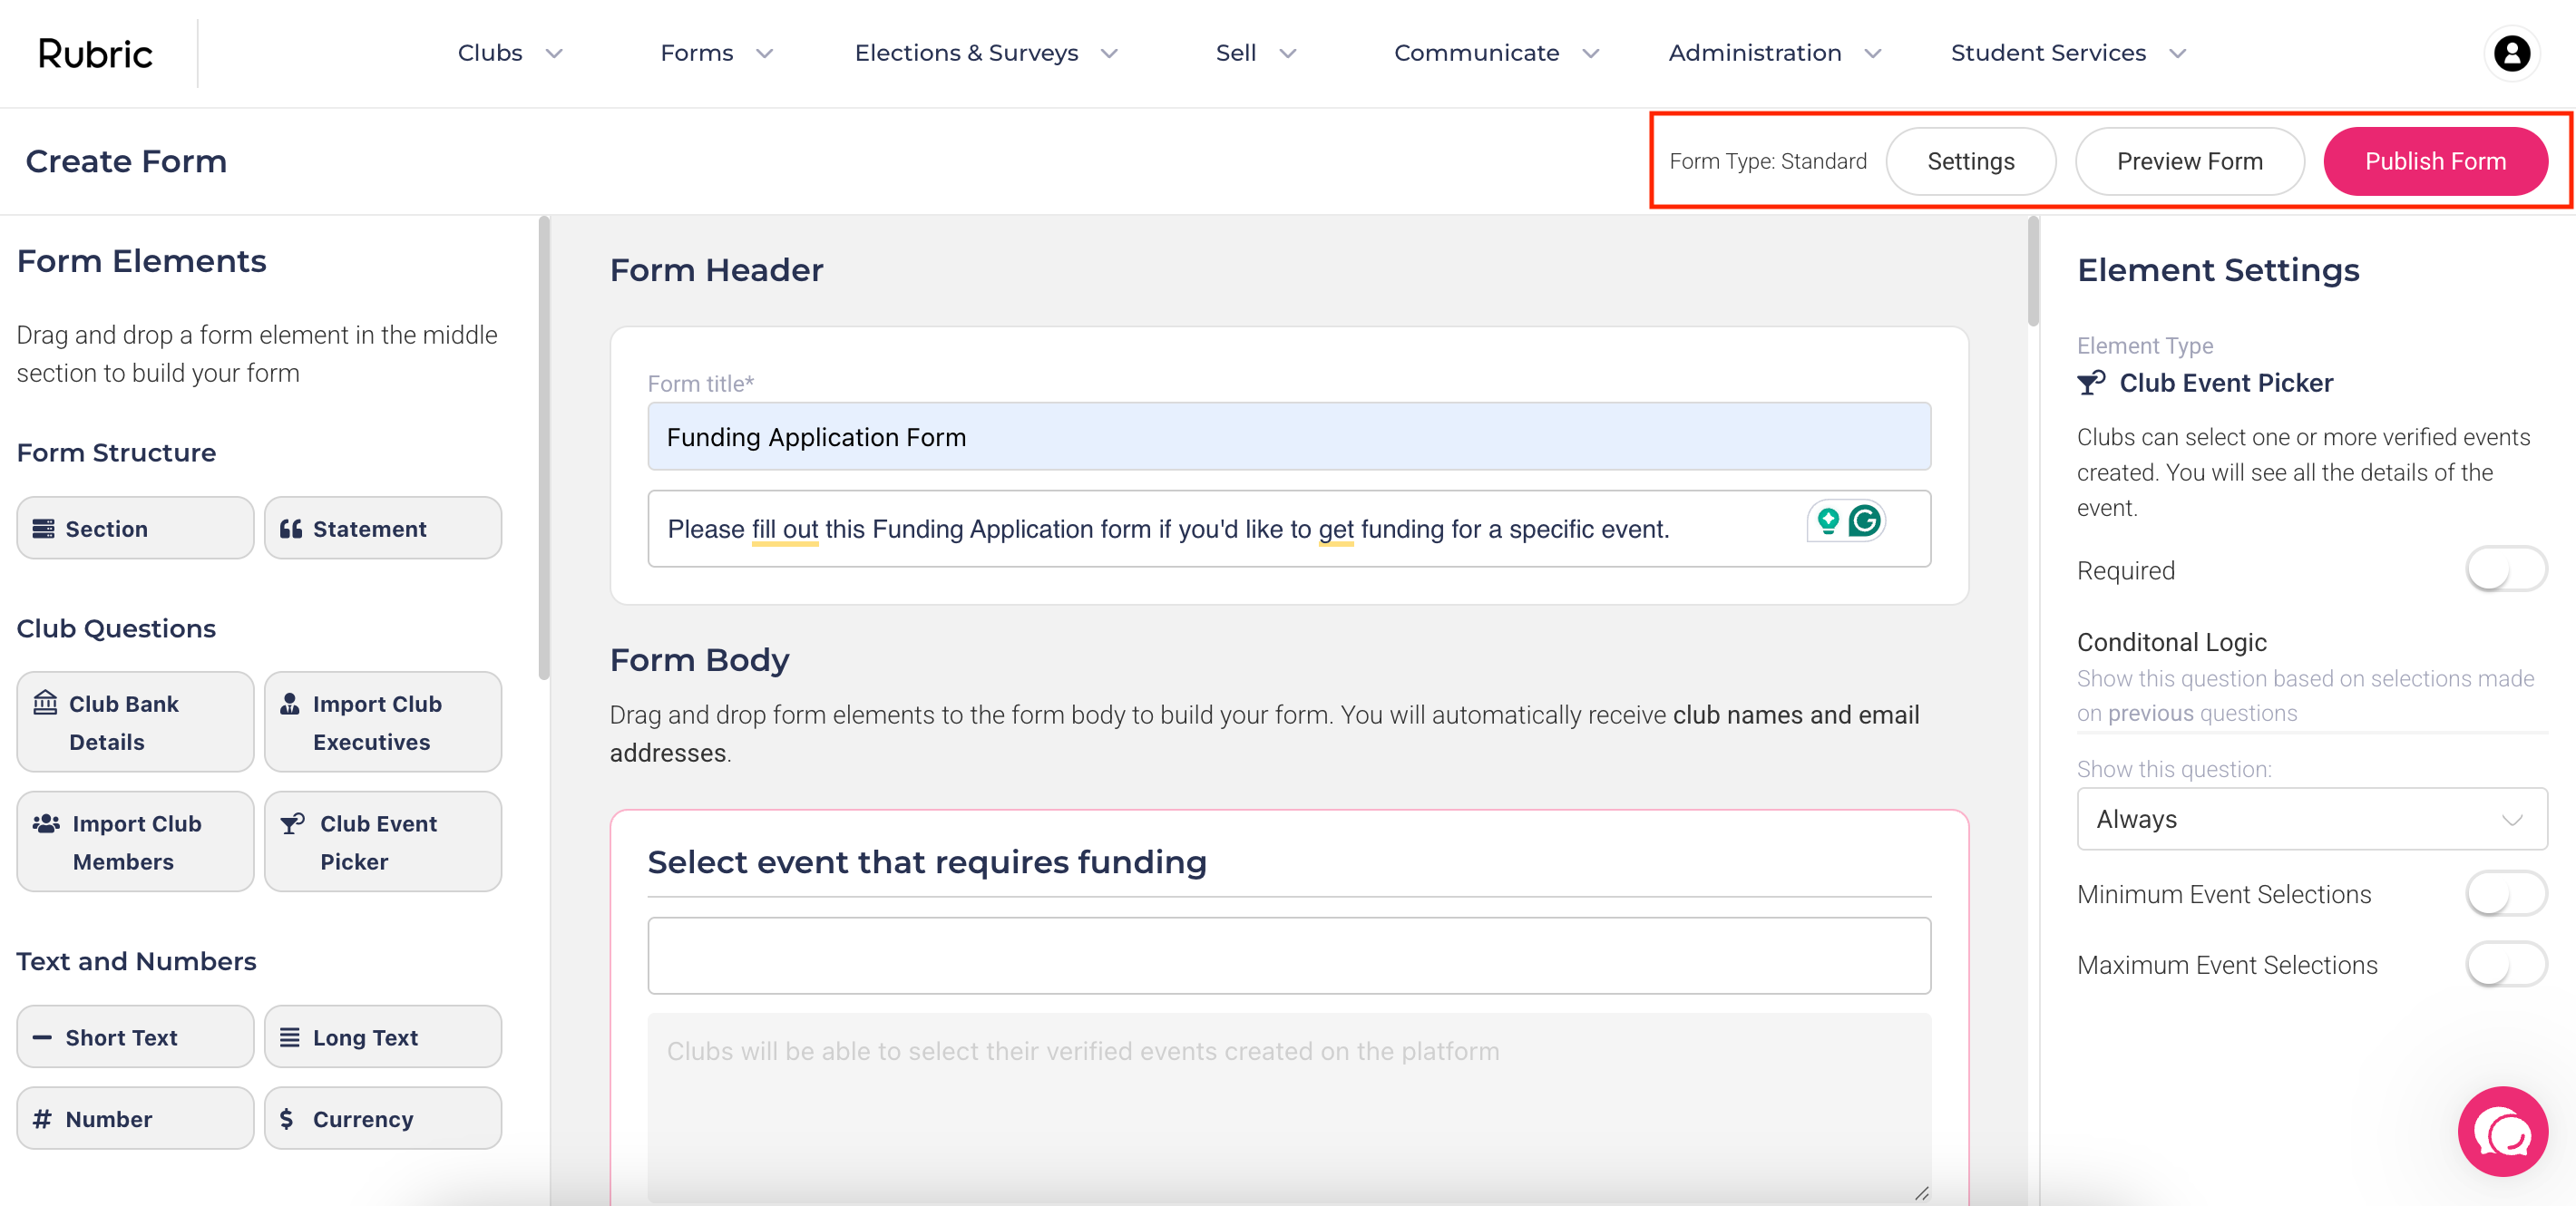
Task: Pick the Currency form element
Action: pyautogui.click(x=382, y=1118)
